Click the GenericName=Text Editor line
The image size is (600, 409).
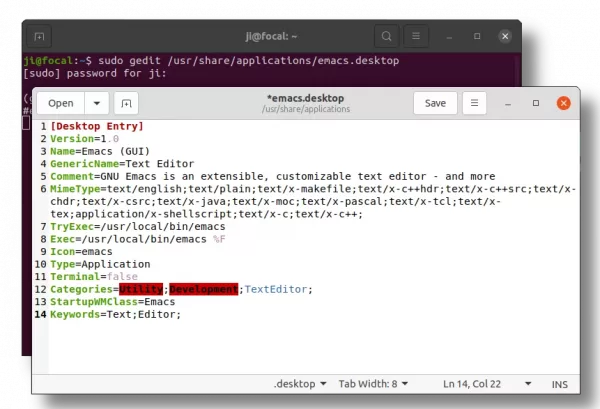[x=122, y=164]
